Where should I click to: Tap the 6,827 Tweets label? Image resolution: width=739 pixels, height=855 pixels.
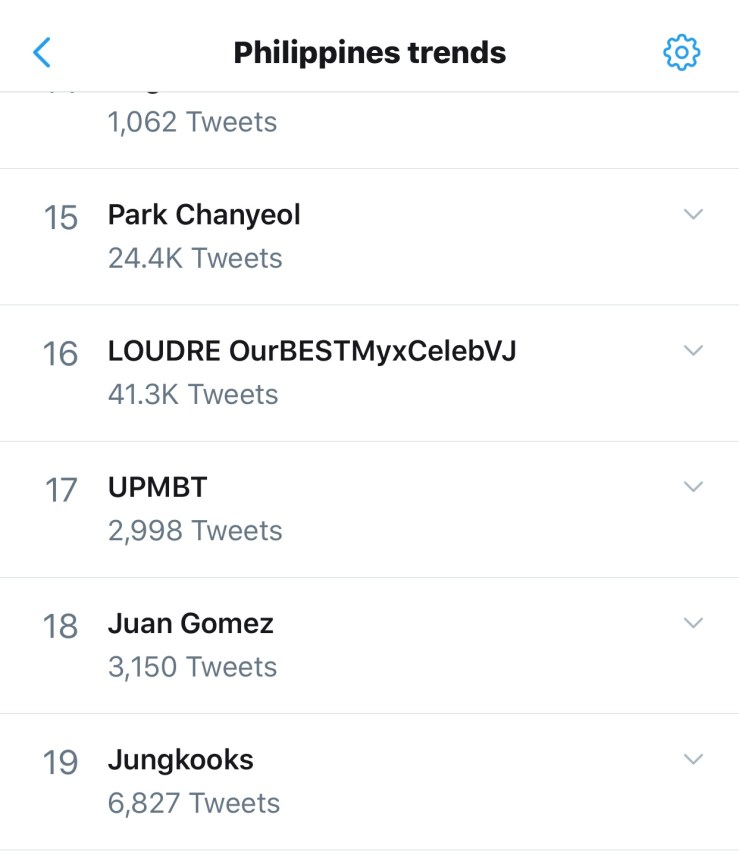pyautogui.click(x=194, y=803)
